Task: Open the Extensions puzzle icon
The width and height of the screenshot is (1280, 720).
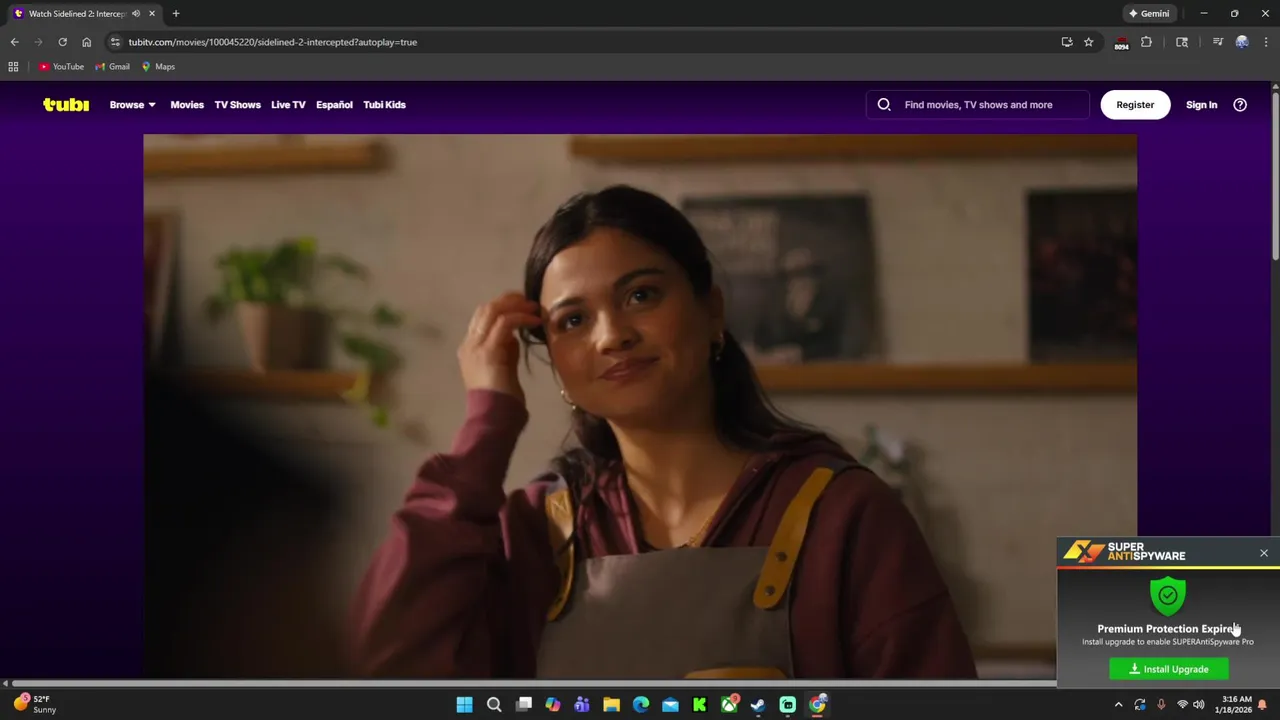Action: pyautogui.click(x=1146, y=42)
